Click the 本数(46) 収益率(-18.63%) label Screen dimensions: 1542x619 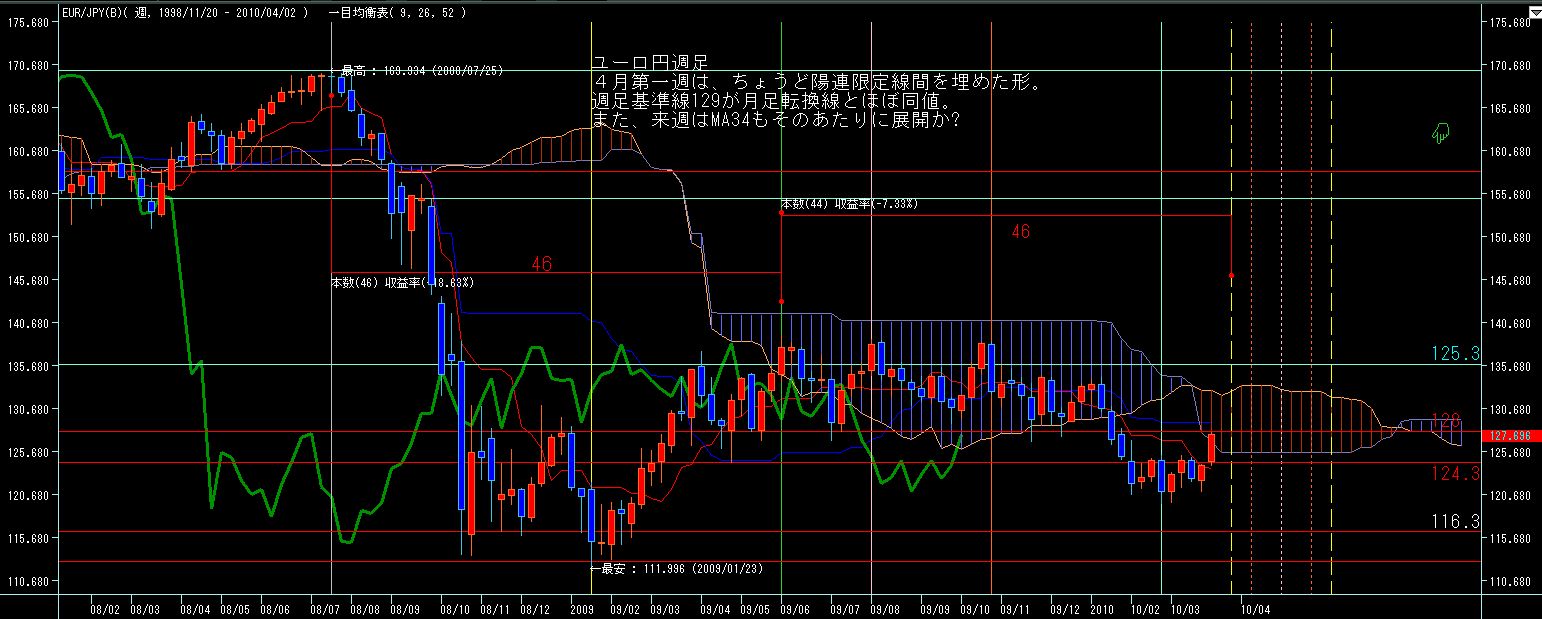coord(402,283)
